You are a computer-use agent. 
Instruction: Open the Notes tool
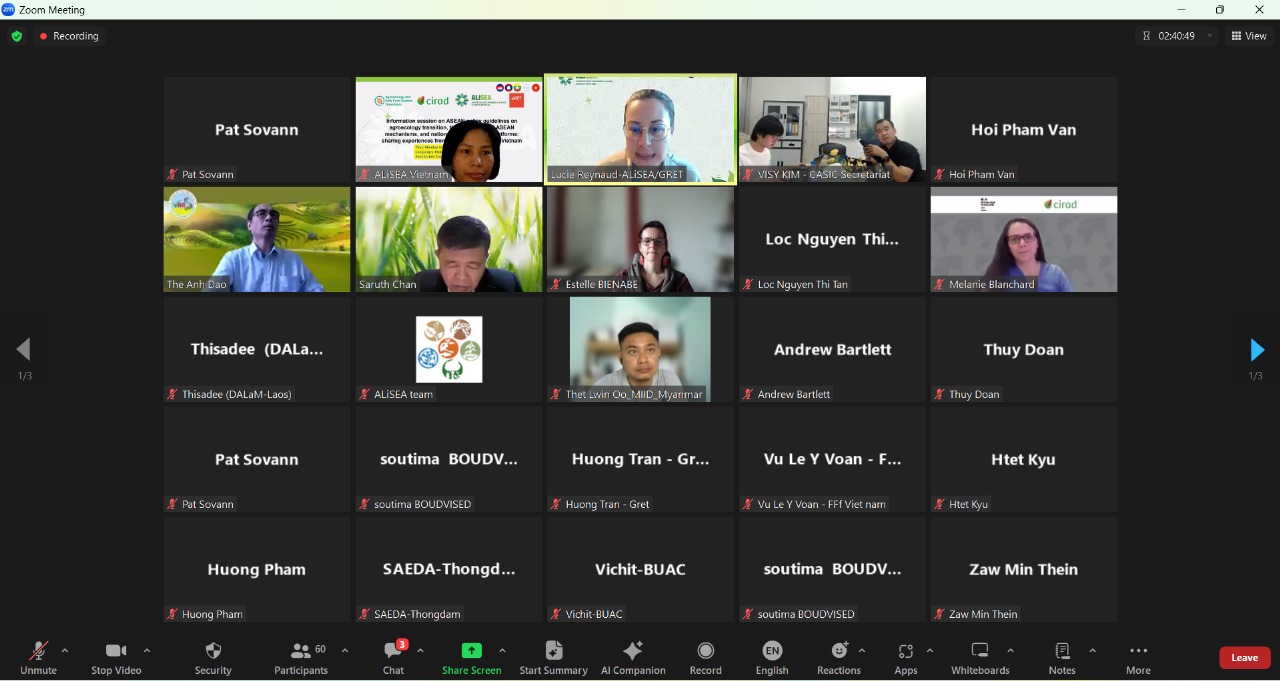coord(1062,657)
